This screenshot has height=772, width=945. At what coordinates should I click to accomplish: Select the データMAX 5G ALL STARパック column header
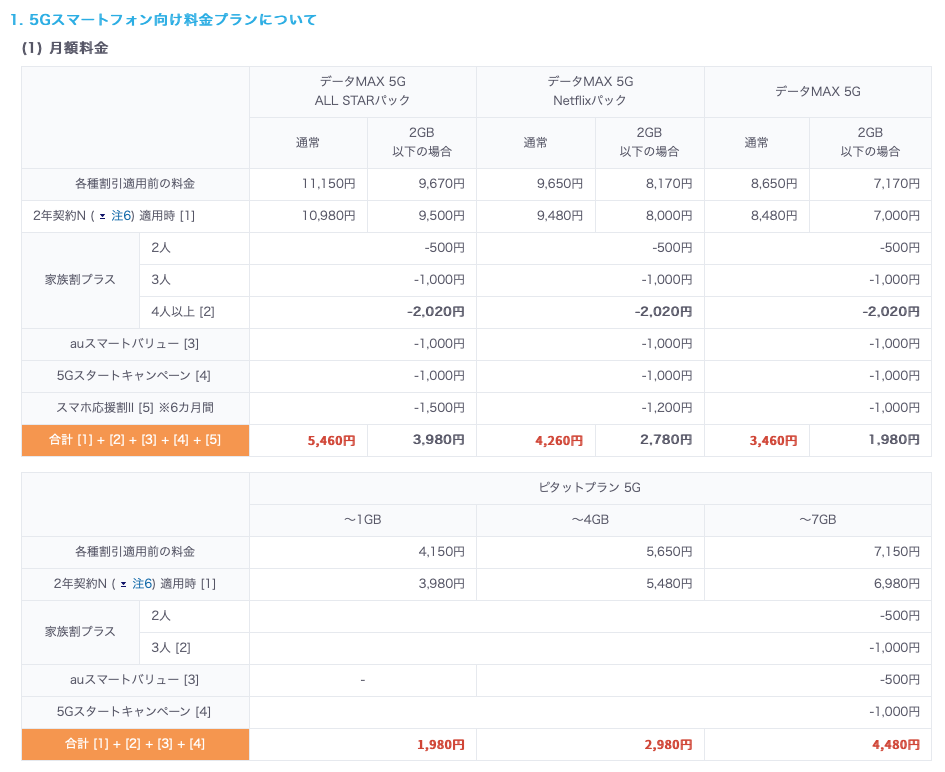362,91
